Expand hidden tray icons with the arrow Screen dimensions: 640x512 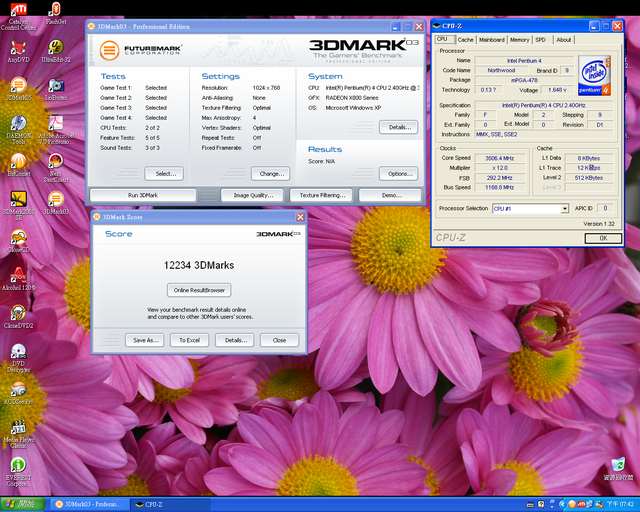click(x=562, y=505)
